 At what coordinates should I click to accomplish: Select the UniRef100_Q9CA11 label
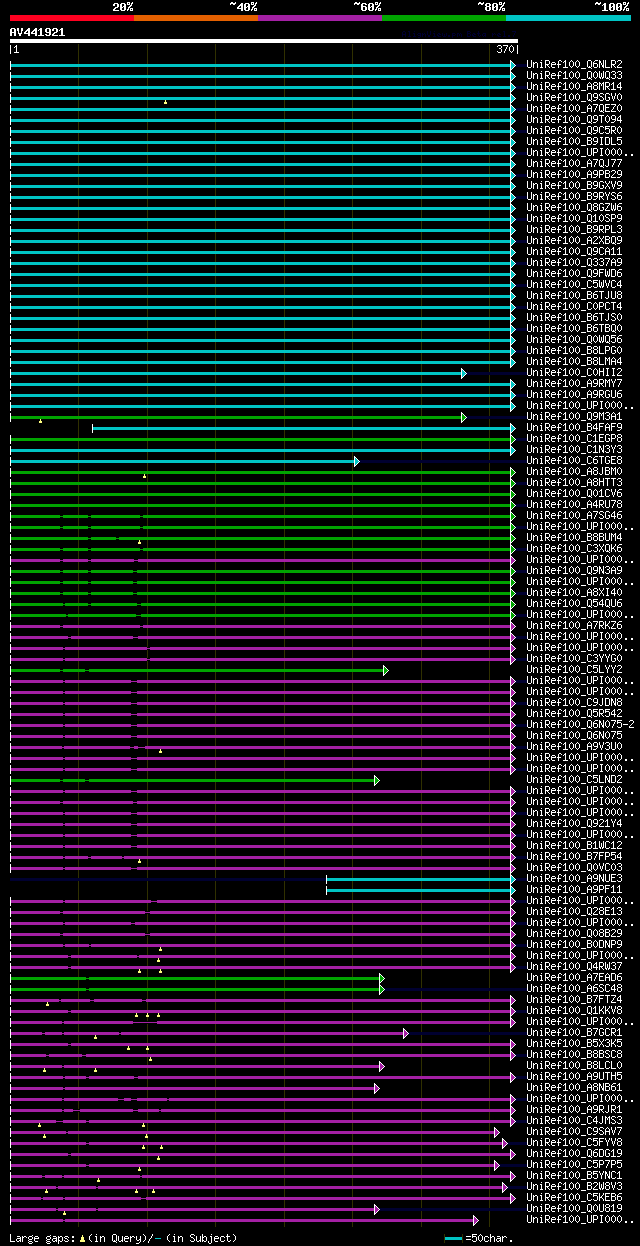pos(574,252)
